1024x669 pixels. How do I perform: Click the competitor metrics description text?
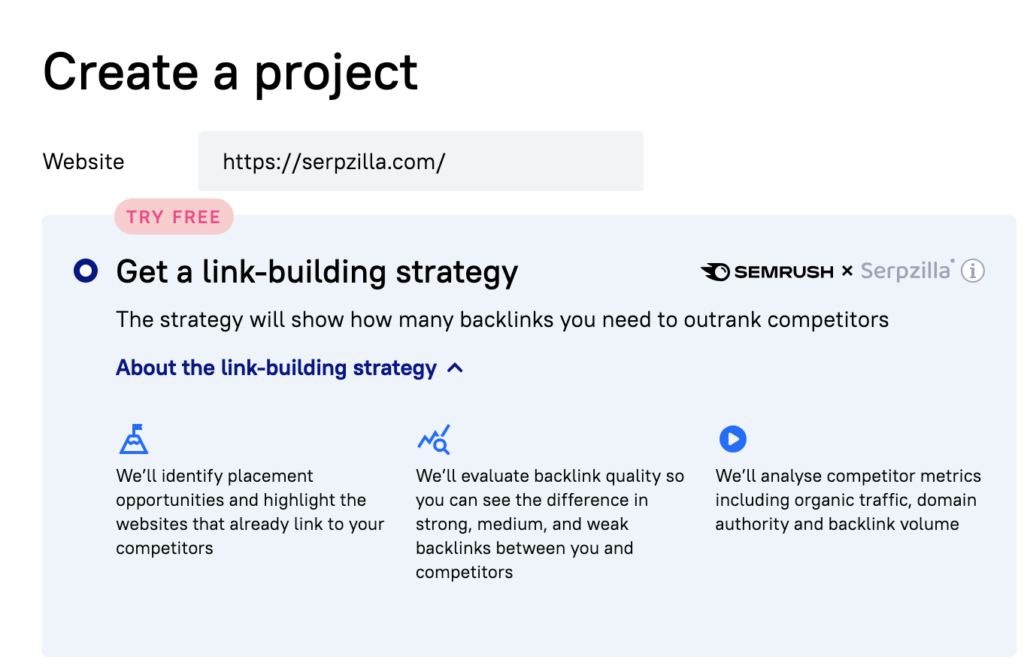pos(847,500)
